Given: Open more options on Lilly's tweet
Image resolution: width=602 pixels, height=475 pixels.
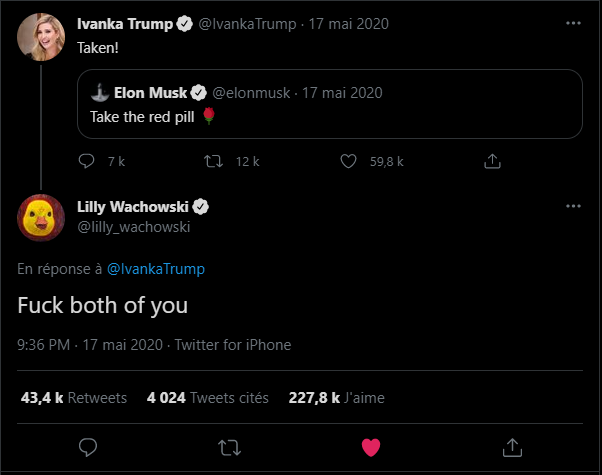Looking at the screenshot, I should [573, 206].
